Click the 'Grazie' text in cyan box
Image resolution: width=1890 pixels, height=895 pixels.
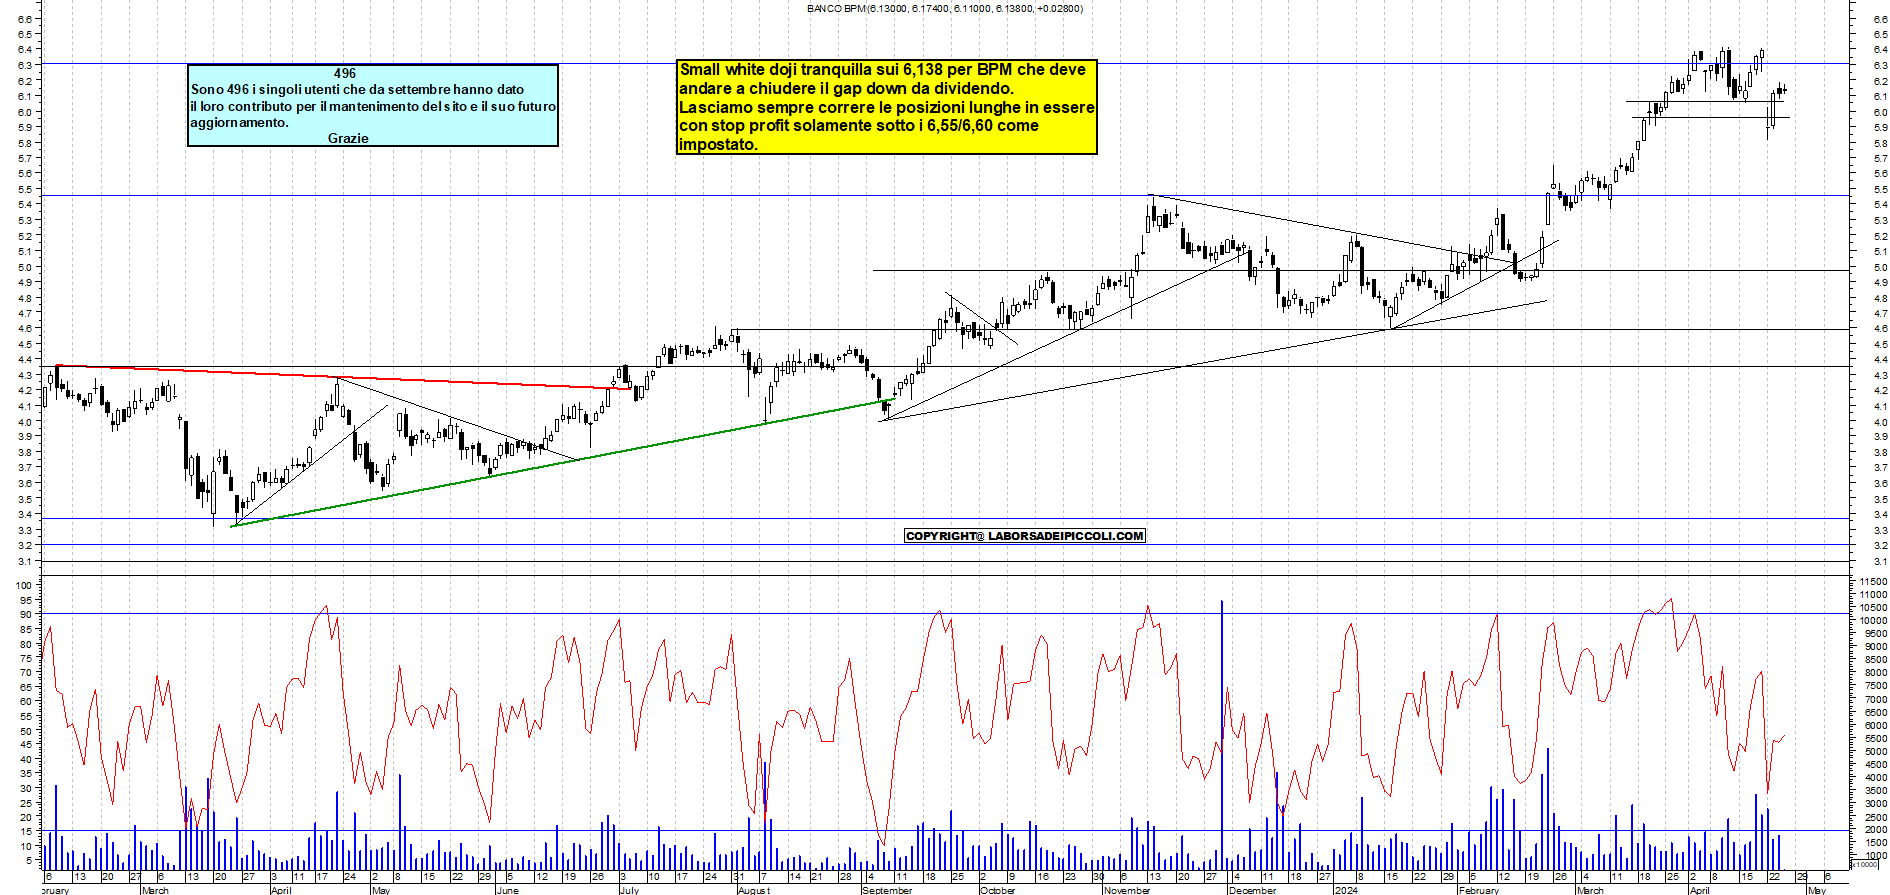[x=348, y=138]
